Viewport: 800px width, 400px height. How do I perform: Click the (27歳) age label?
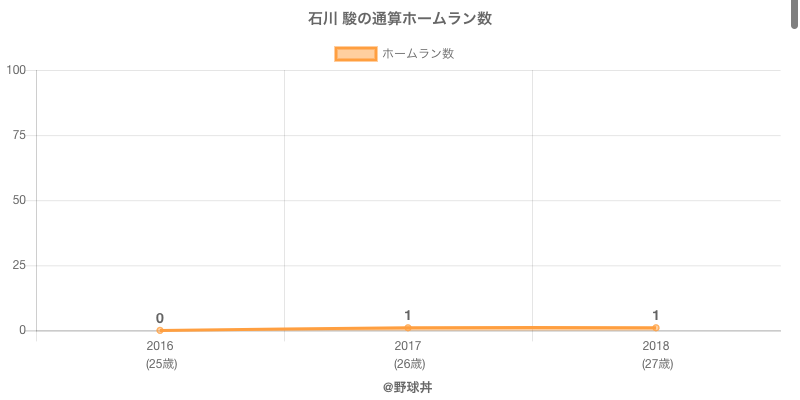(656, 364)
